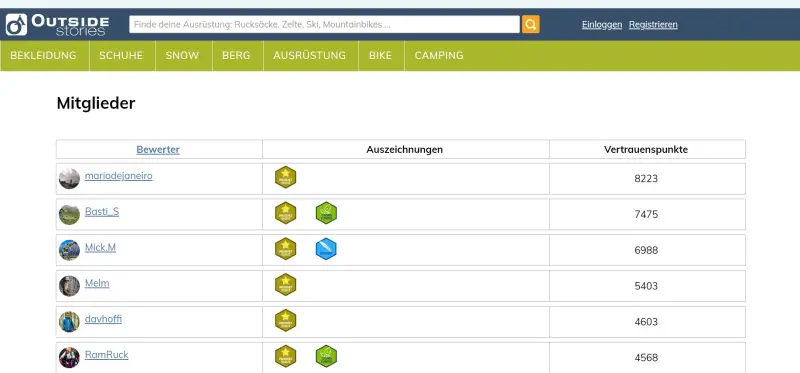Image resolution: width=800 pixels, height=373 pixels.
Task: Click the Mitglieder page heading
Action: 96,103
